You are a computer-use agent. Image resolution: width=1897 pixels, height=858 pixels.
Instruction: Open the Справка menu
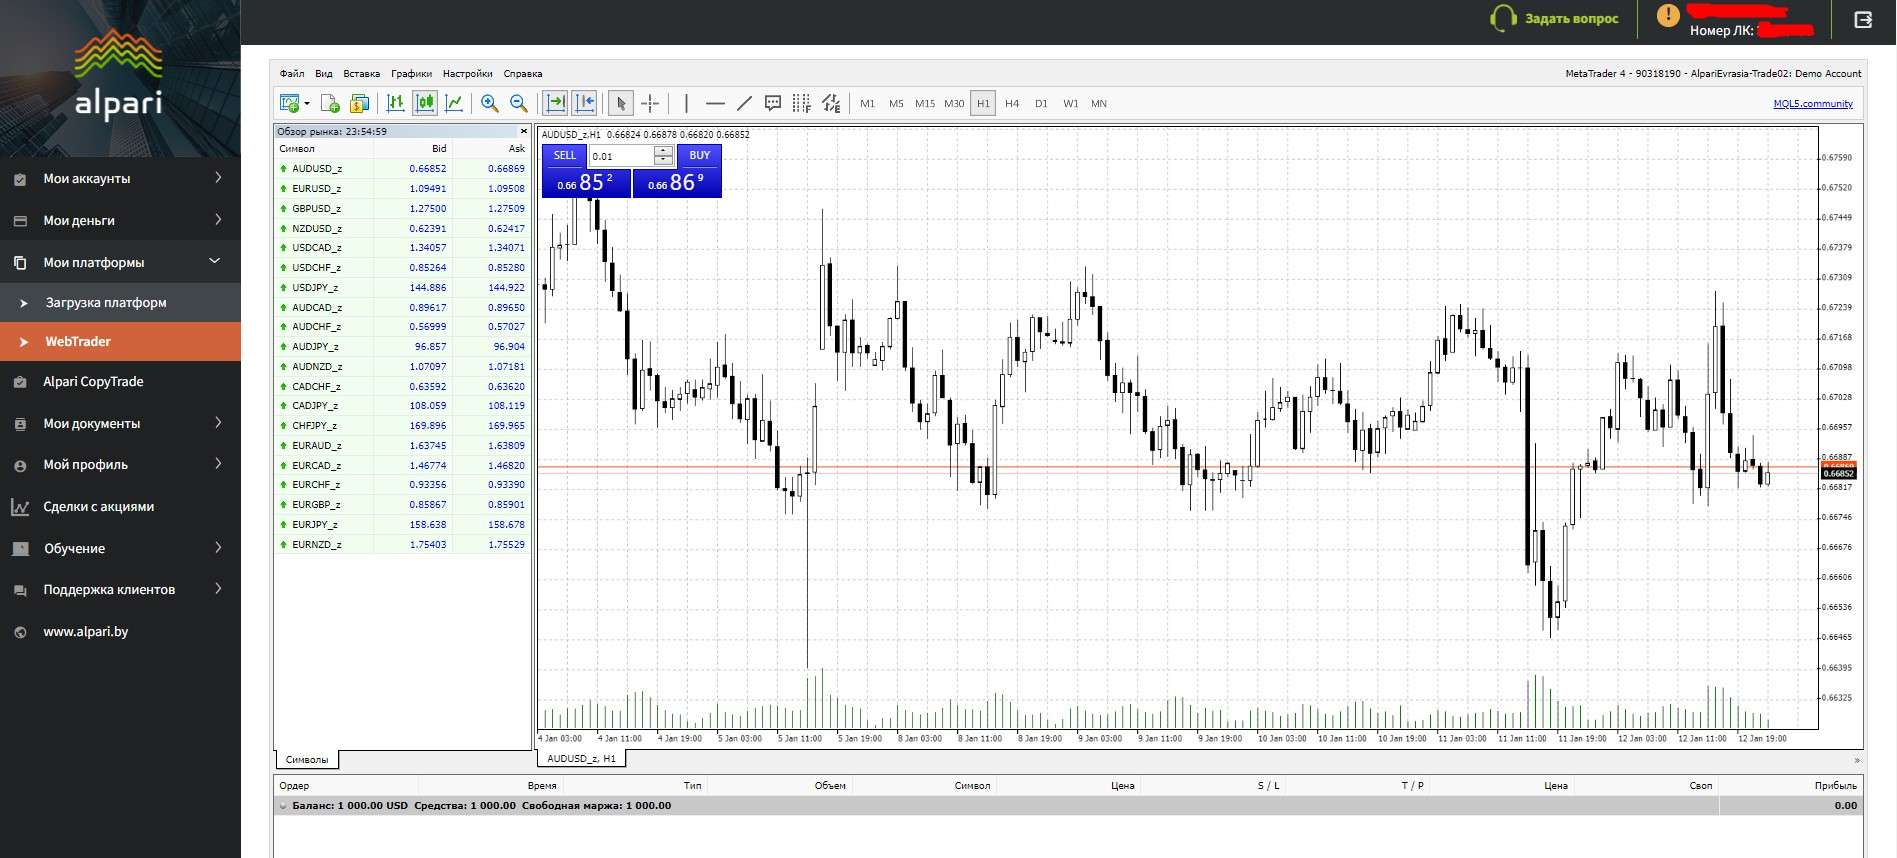pyautogui.click(x=523, y=74)
